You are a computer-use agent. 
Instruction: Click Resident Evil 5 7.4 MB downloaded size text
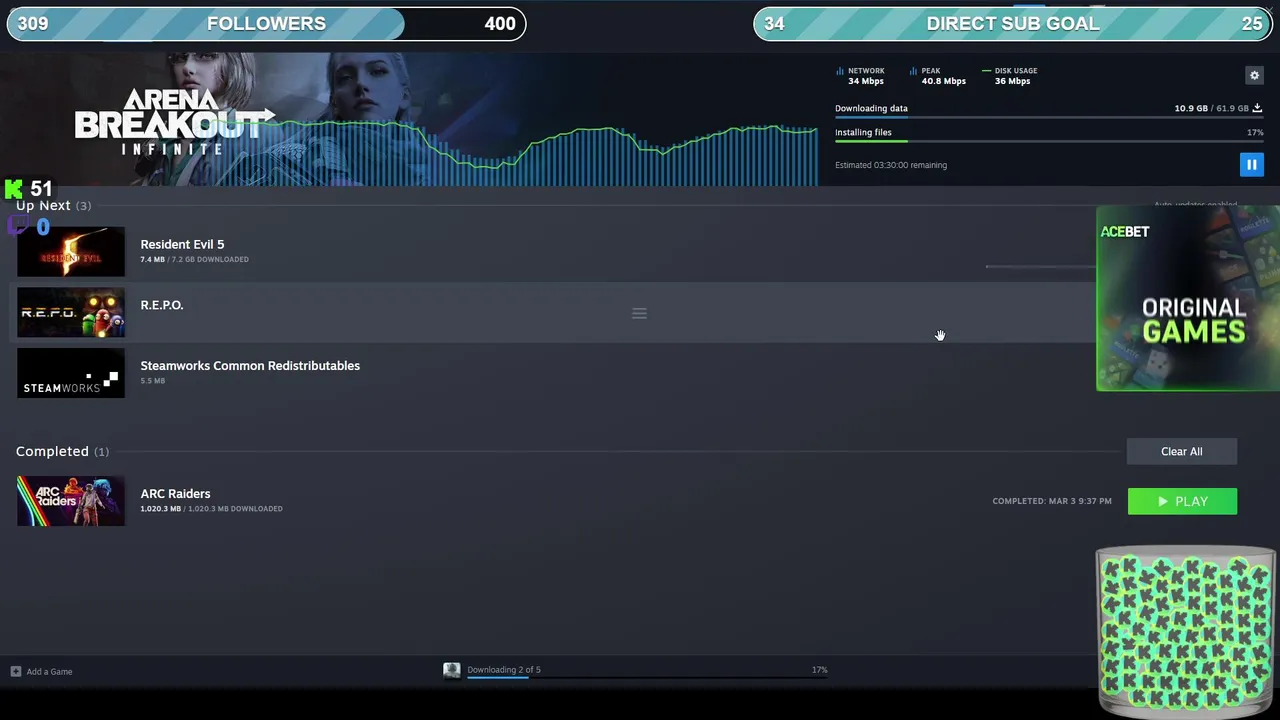(x=194, y=259)
